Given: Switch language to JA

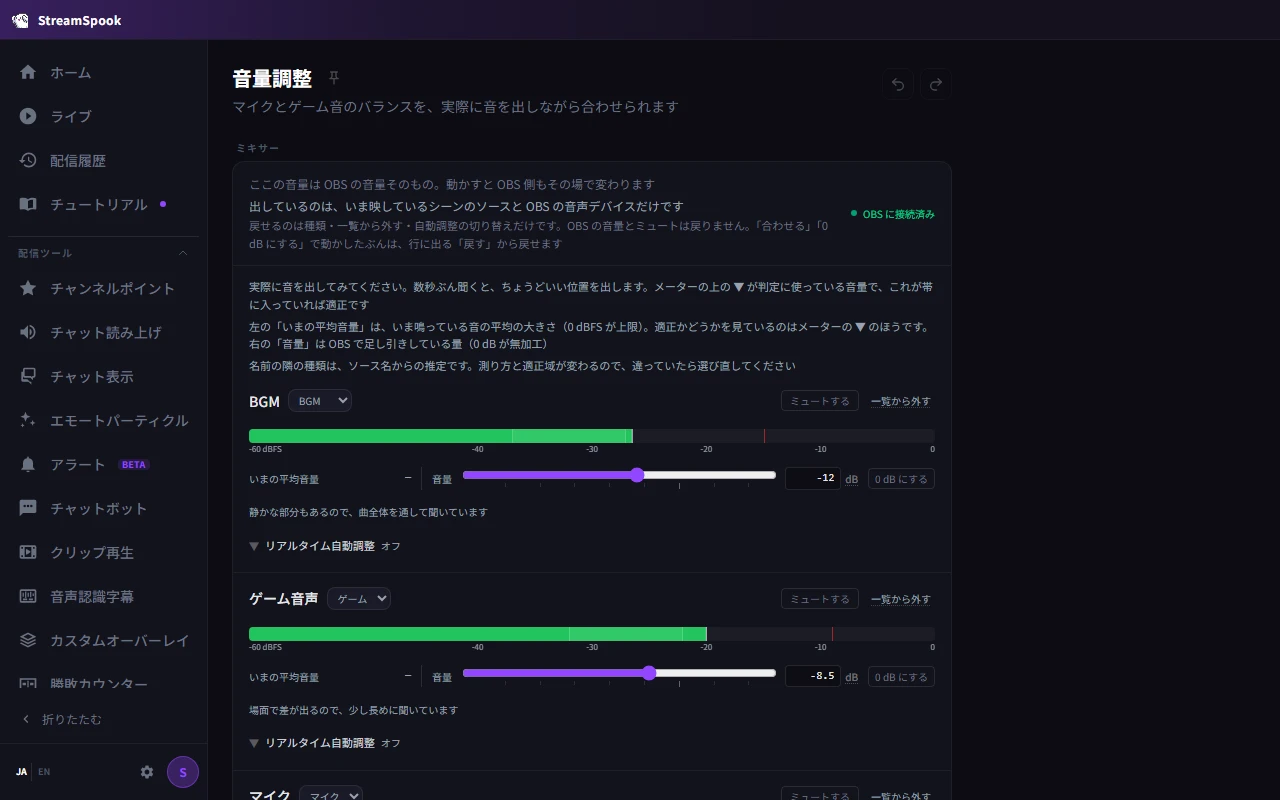Looking at the screenshot, I should [22, 772].
